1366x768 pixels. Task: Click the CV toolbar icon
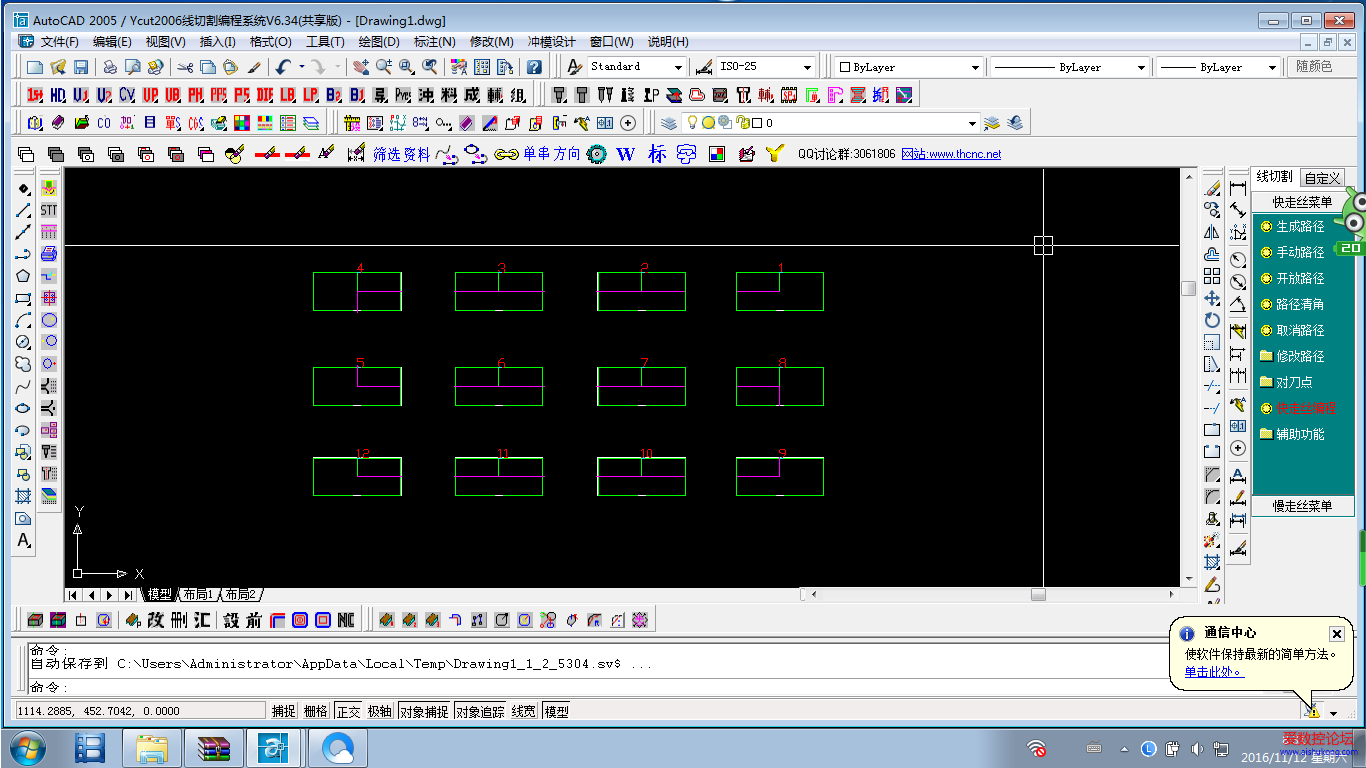(127, 95)
